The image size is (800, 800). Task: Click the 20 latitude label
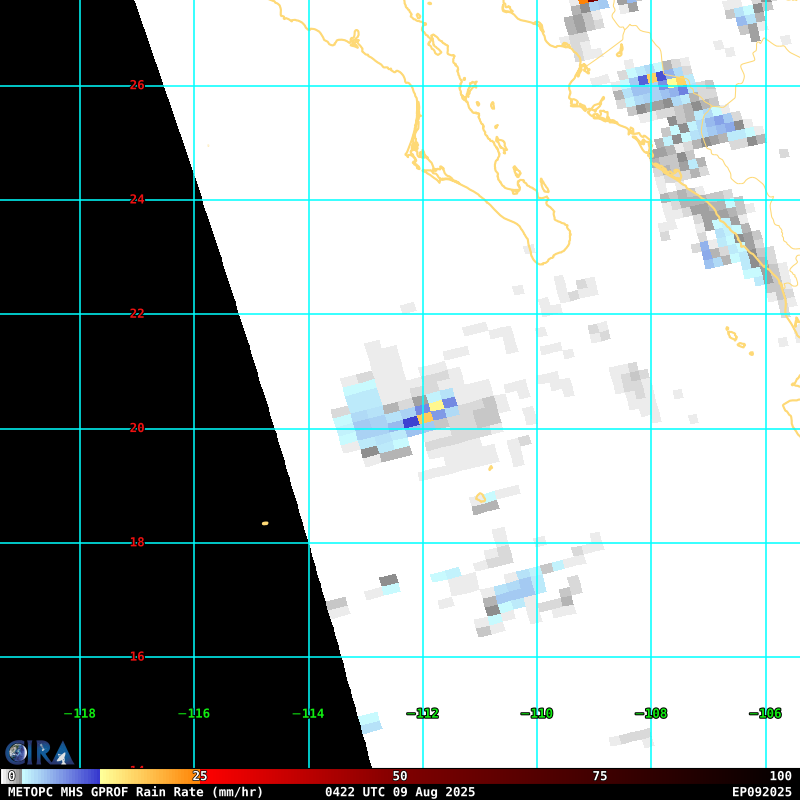[x=137, y=428]
